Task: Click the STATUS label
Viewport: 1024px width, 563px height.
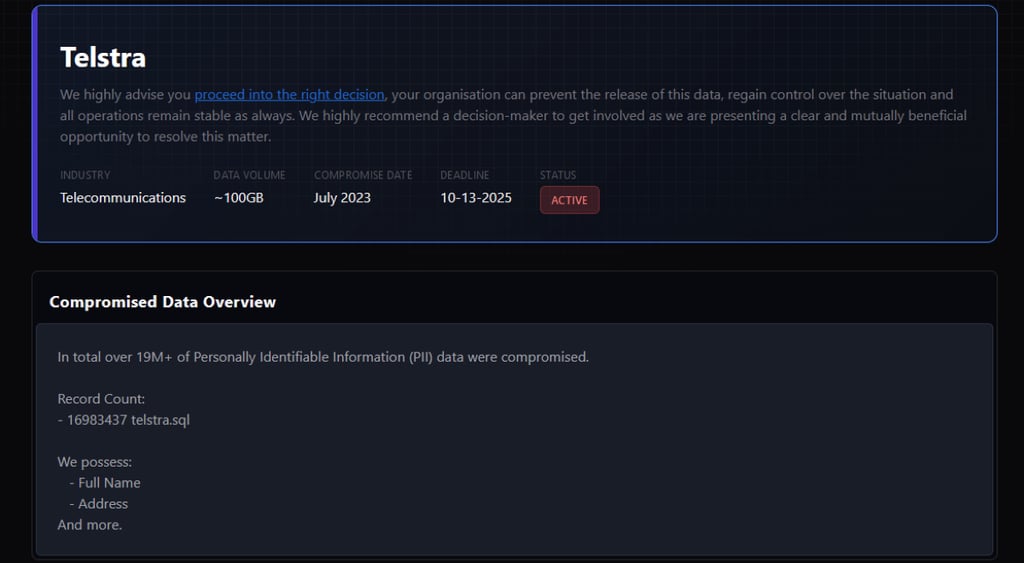Action: pos(558,175)
